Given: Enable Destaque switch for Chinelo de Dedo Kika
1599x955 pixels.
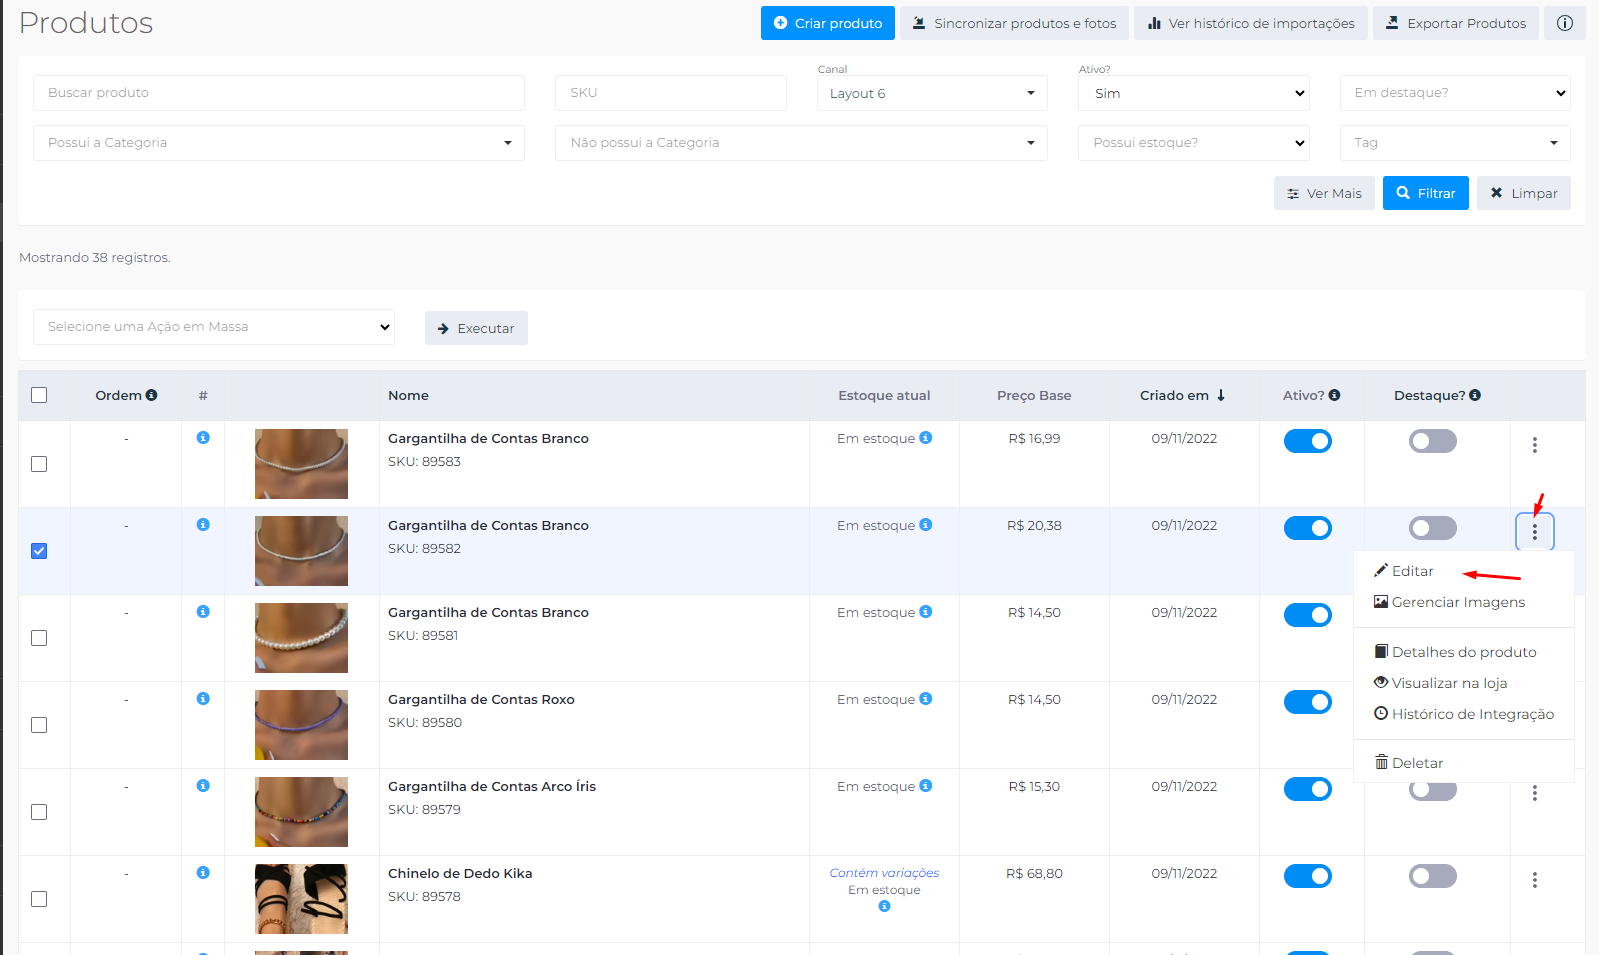Looking at the screenshot, I should point(1433,876).
